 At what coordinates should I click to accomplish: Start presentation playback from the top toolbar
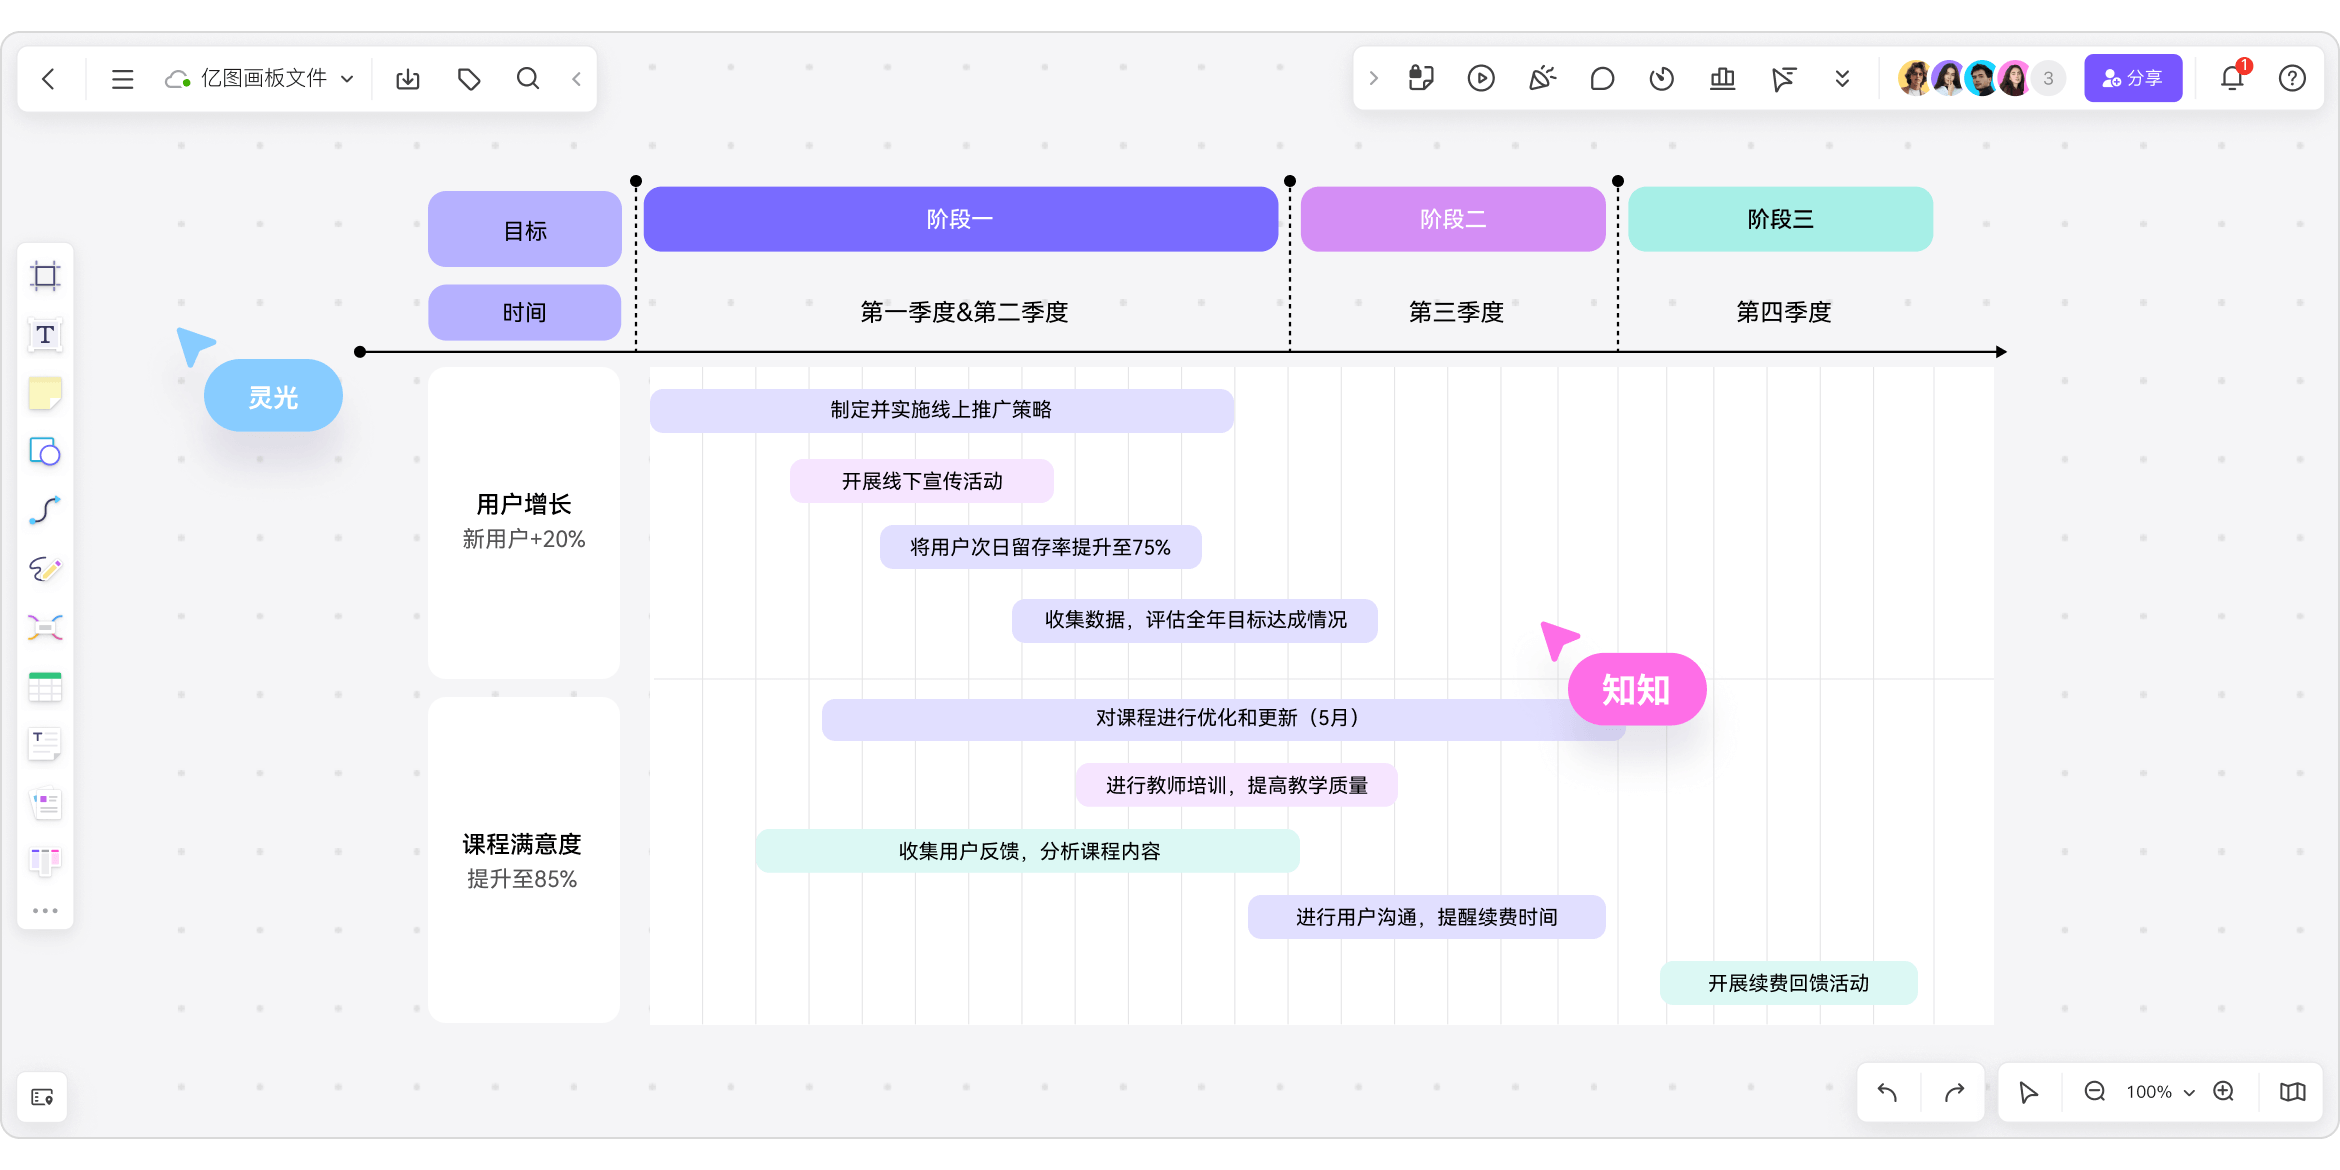tap(1481, 78)
